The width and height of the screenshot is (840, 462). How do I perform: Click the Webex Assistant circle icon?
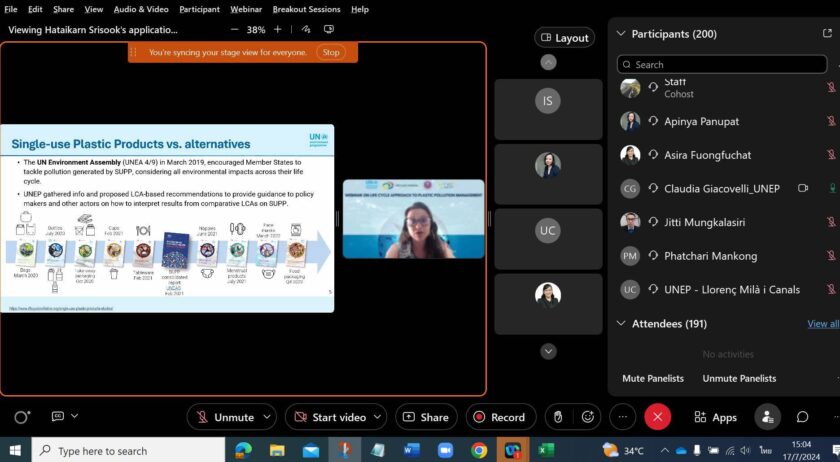pyautogui.click(x=22, y=417)
